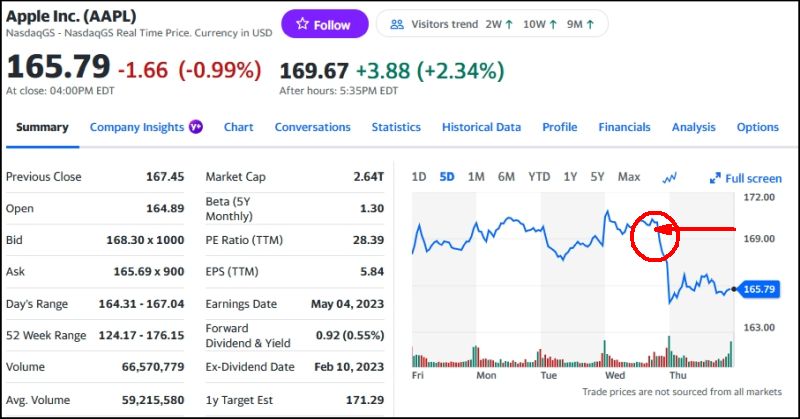Click the visitors trend people icon
Image resolution: width=800 pixels, height=419 pixels.
coord(397,25)
